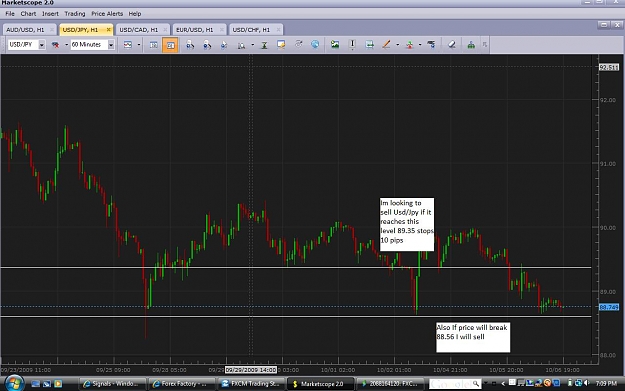This screenshot has width=625, height=391.
Task: Click the 7:09 PM clock
Action: click(606, 383)
